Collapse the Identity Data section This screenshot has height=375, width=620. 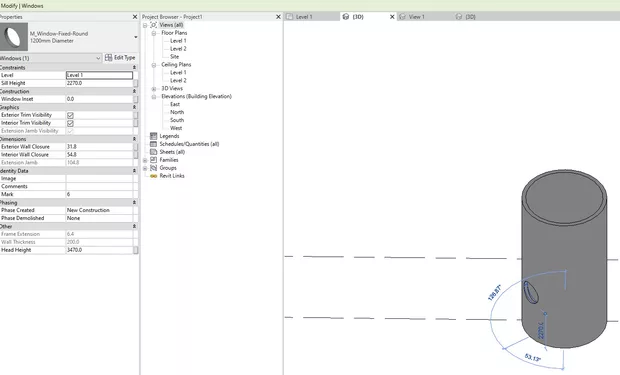134,171
